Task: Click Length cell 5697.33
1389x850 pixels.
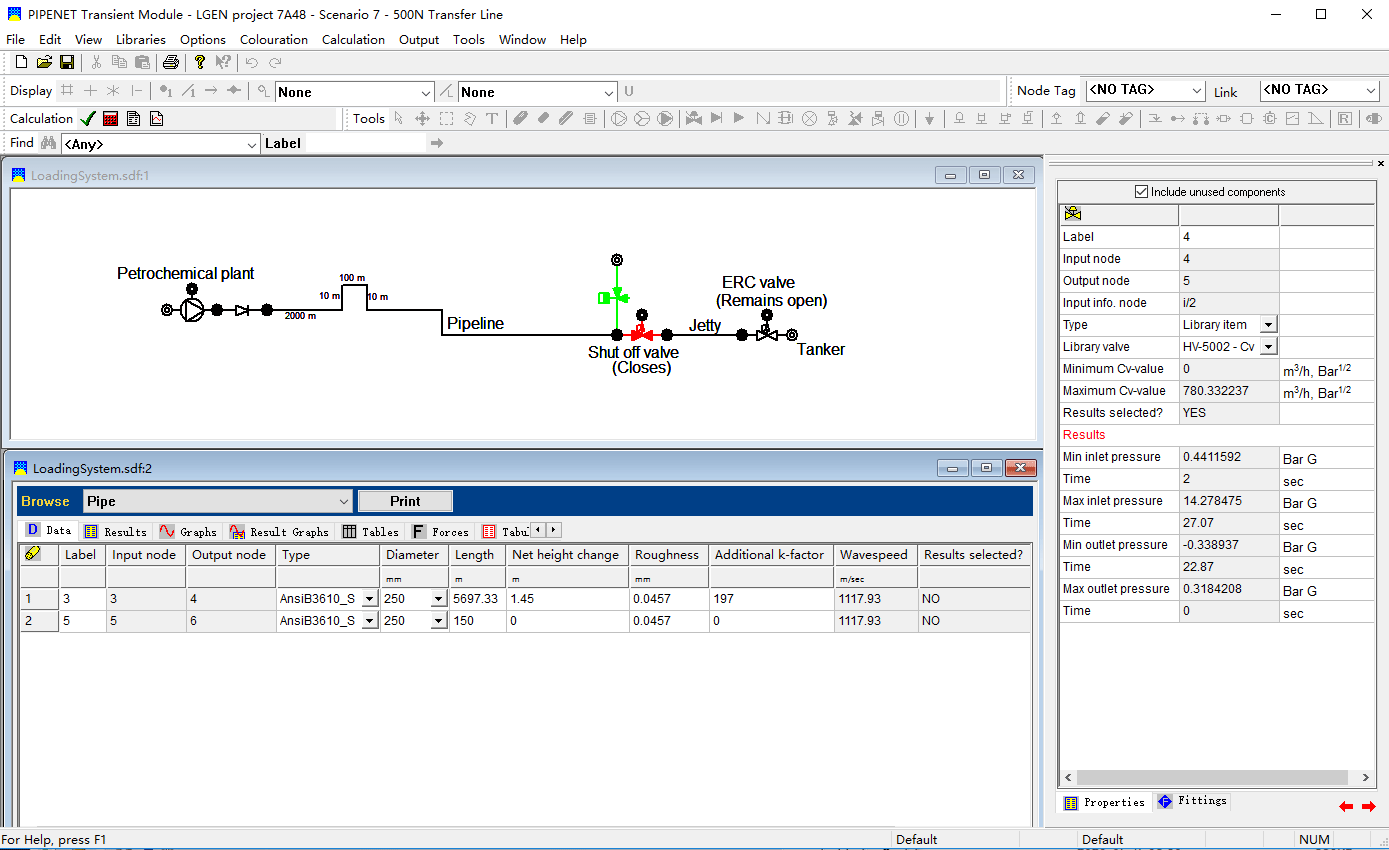Action: pyautogui.click(x=478, y=599)
